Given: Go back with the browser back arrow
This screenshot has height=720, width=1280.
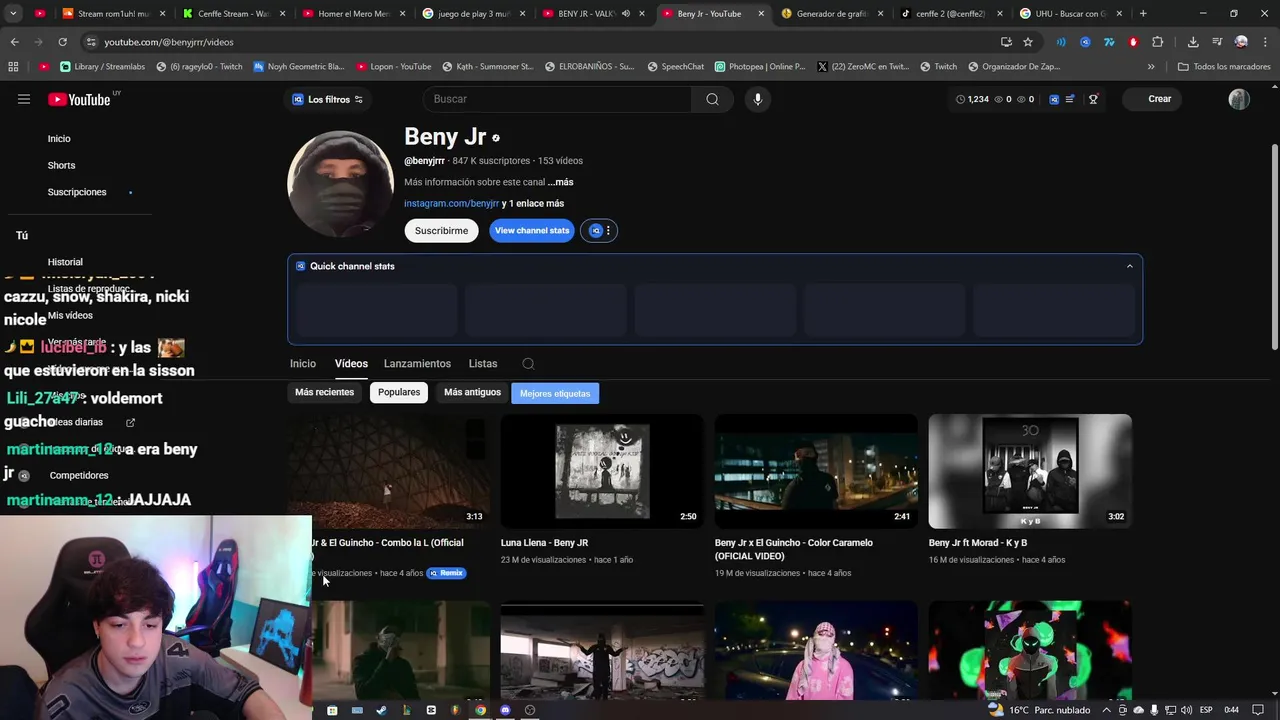Looking at the screenshot, I should point(14,42).
